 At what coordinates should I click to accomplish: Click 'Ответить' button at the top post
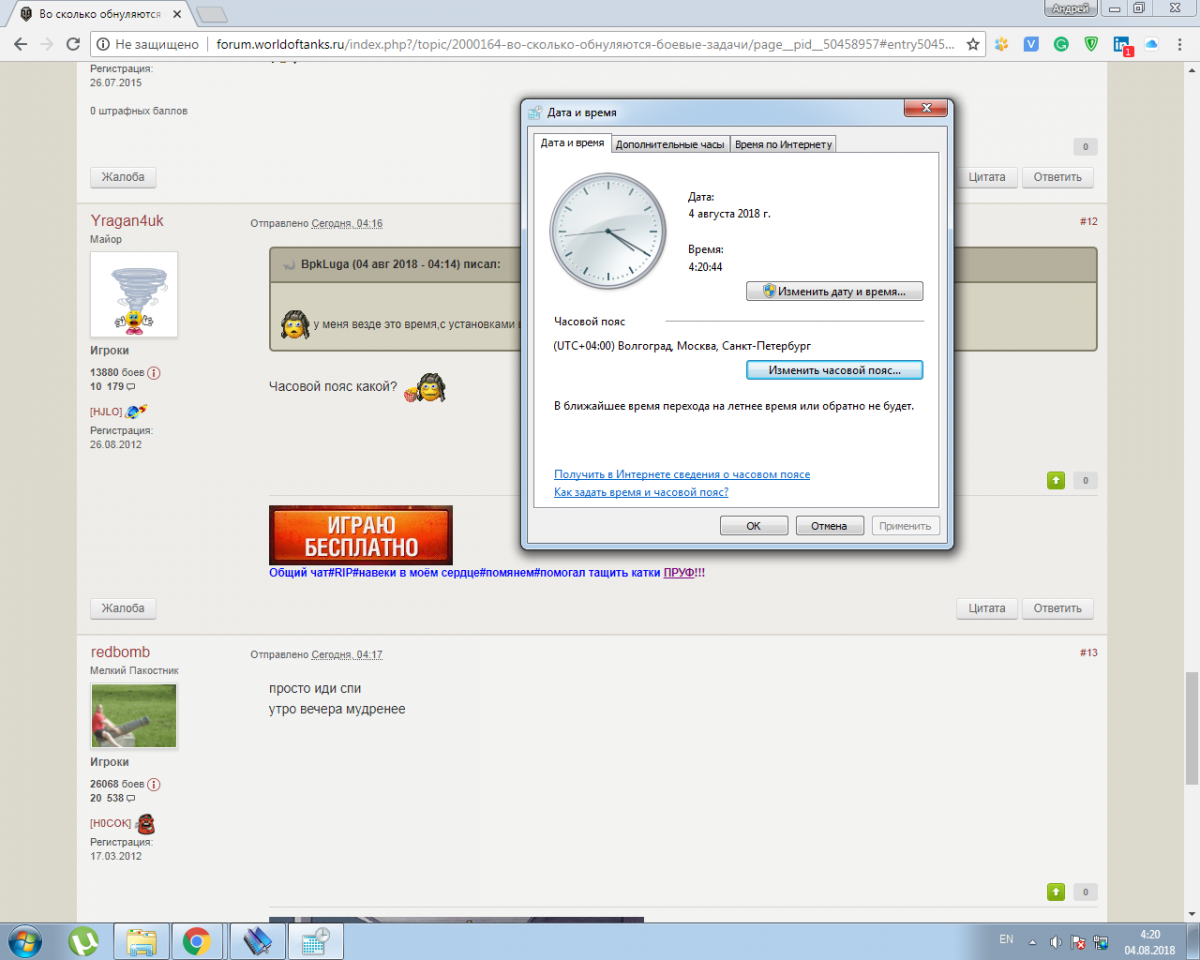(x=1058, y=177)
